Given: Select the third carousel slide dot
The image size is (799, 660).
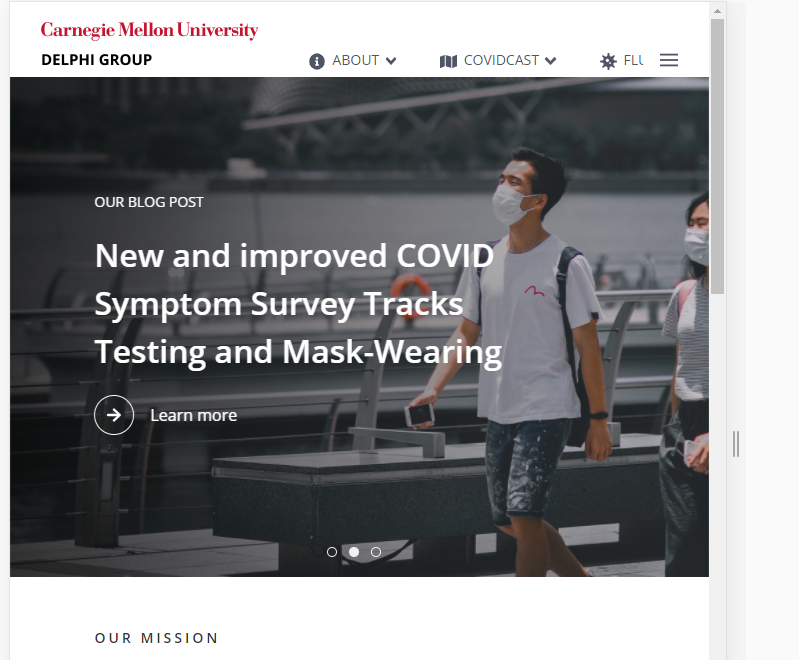Looking at the screenshot, I should [376, 552].
